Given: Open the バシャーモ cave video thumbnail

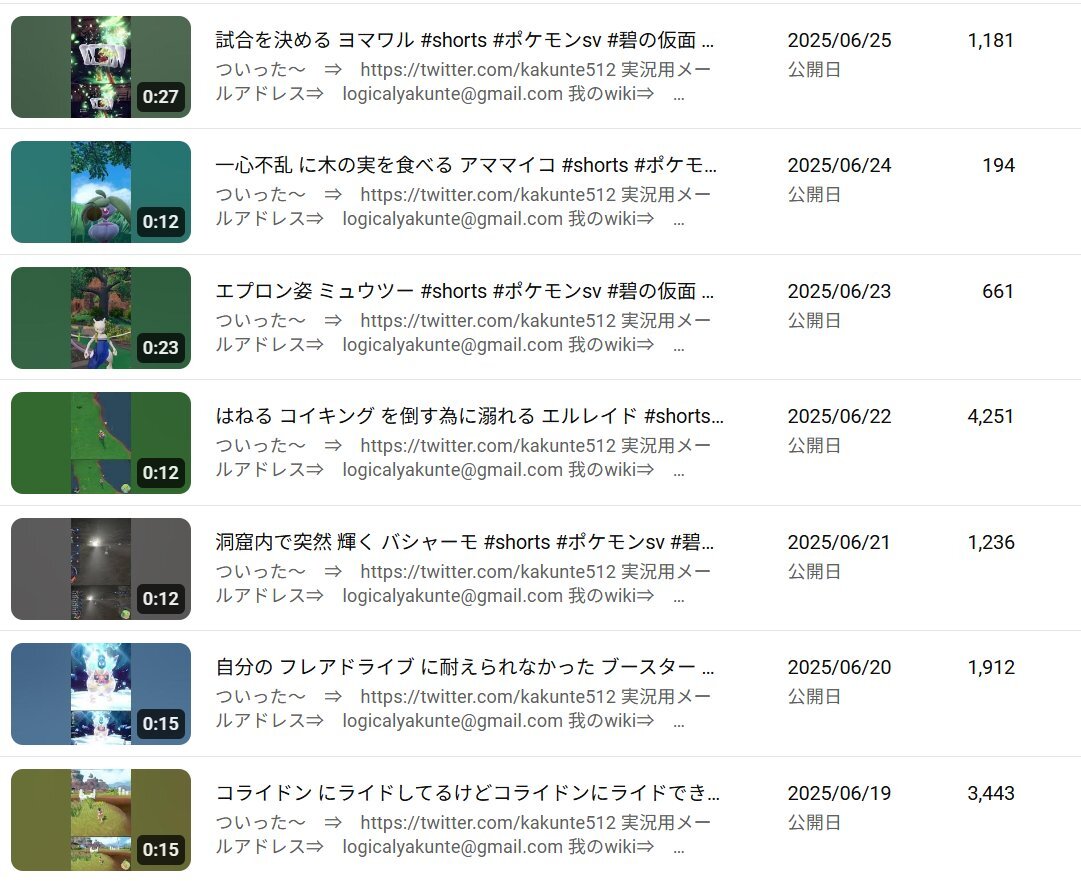Looking at the screenshot, I should [101, 569].
